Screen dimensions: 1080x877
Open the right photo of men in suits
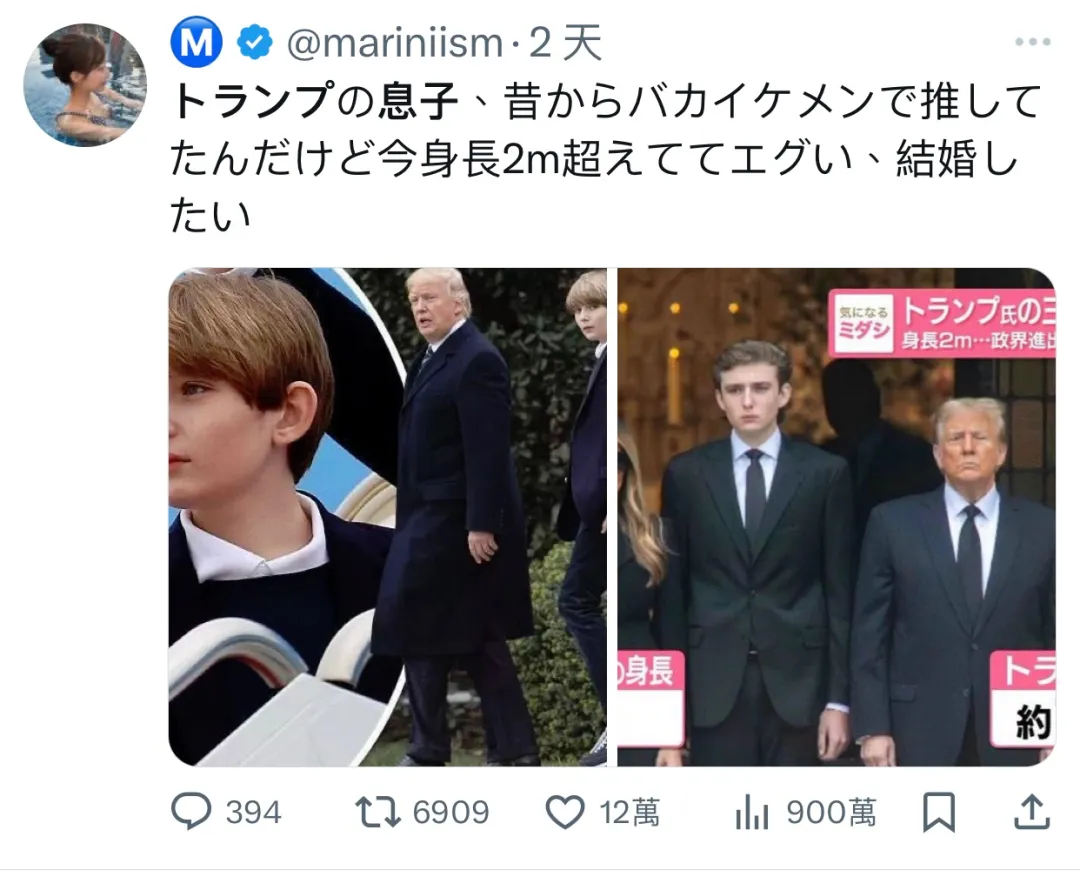tap(836, 516)
